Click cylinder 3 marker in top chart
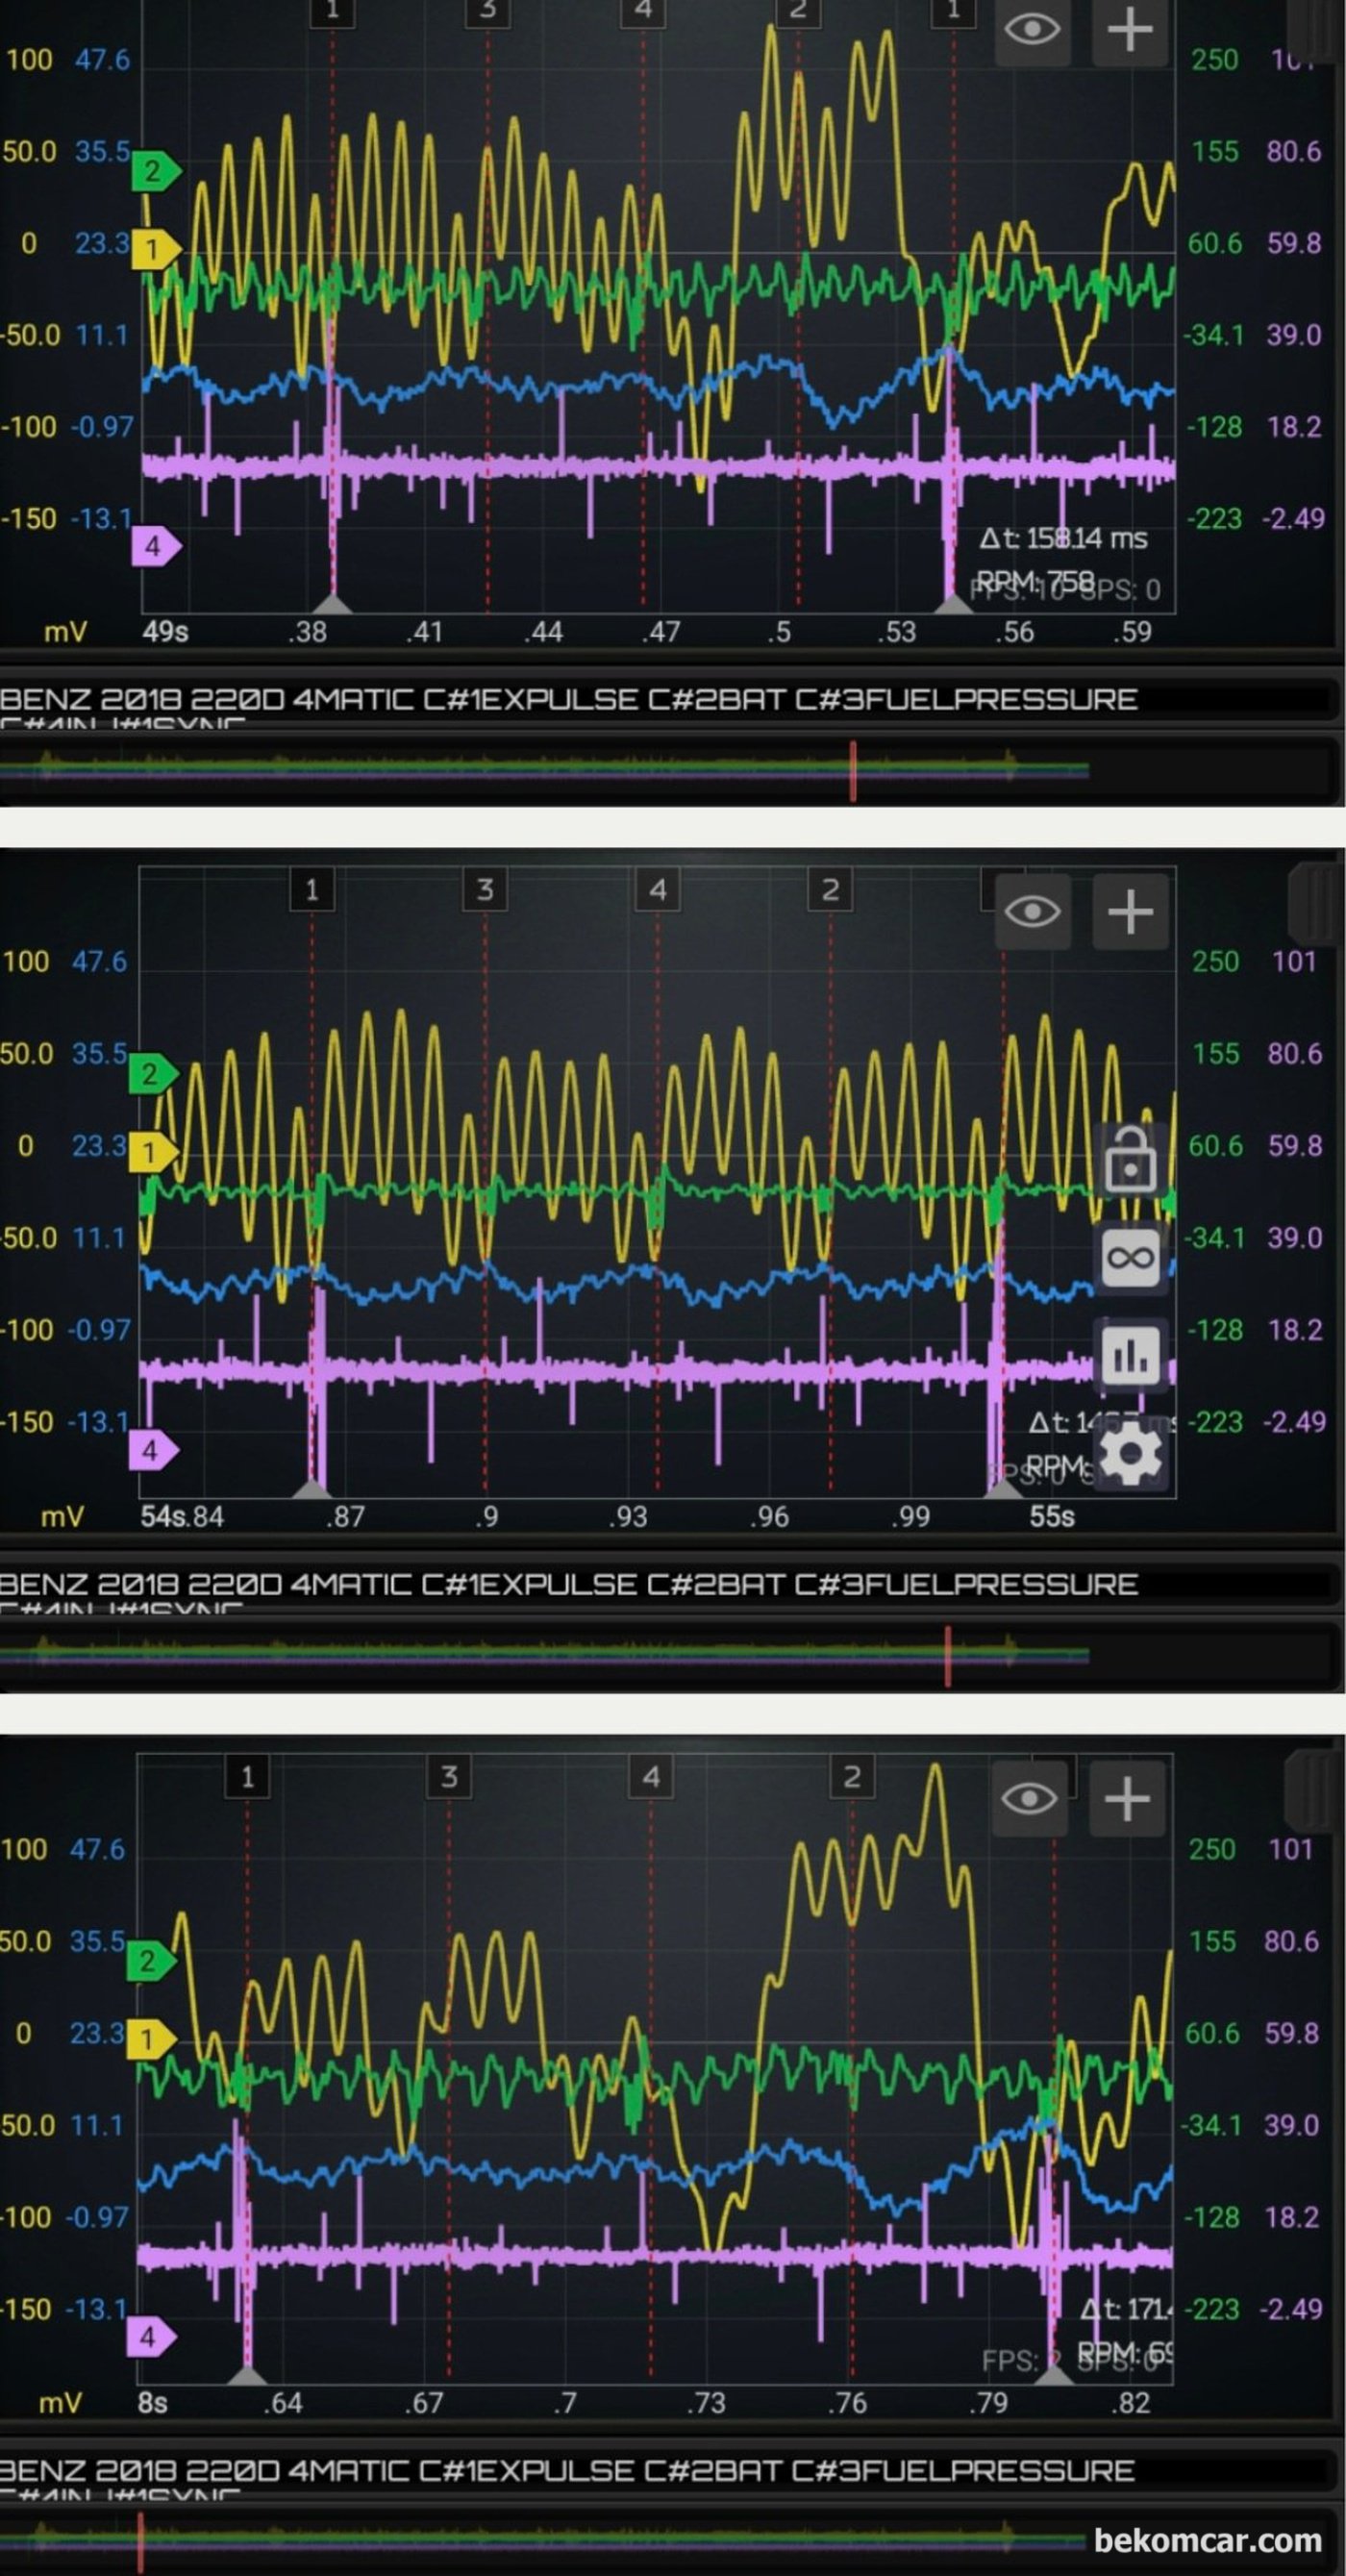This screenshot has width=1346, height=2576. click(x=488, y=12)
